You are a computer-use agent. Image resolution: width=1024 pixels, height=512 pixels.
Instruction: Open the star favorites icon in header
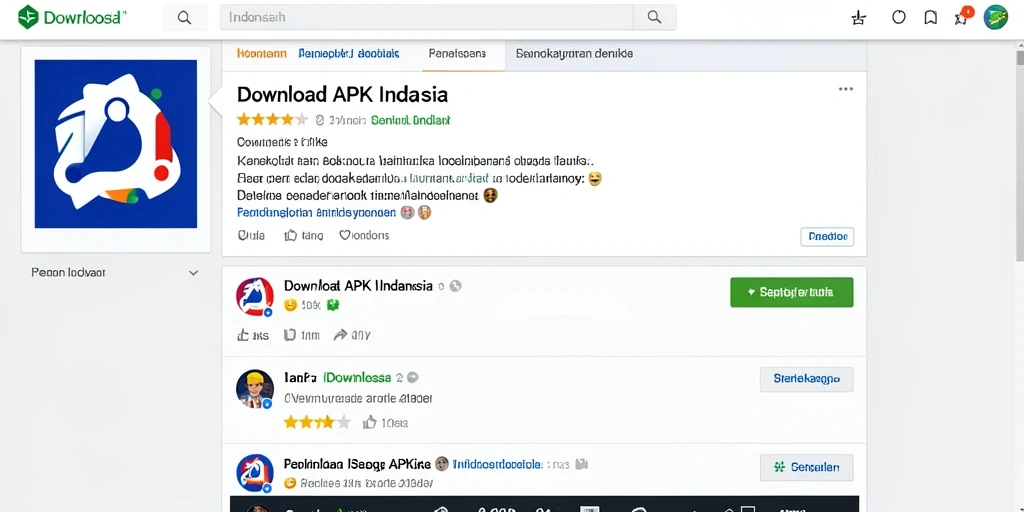click(x=859, y=18)
